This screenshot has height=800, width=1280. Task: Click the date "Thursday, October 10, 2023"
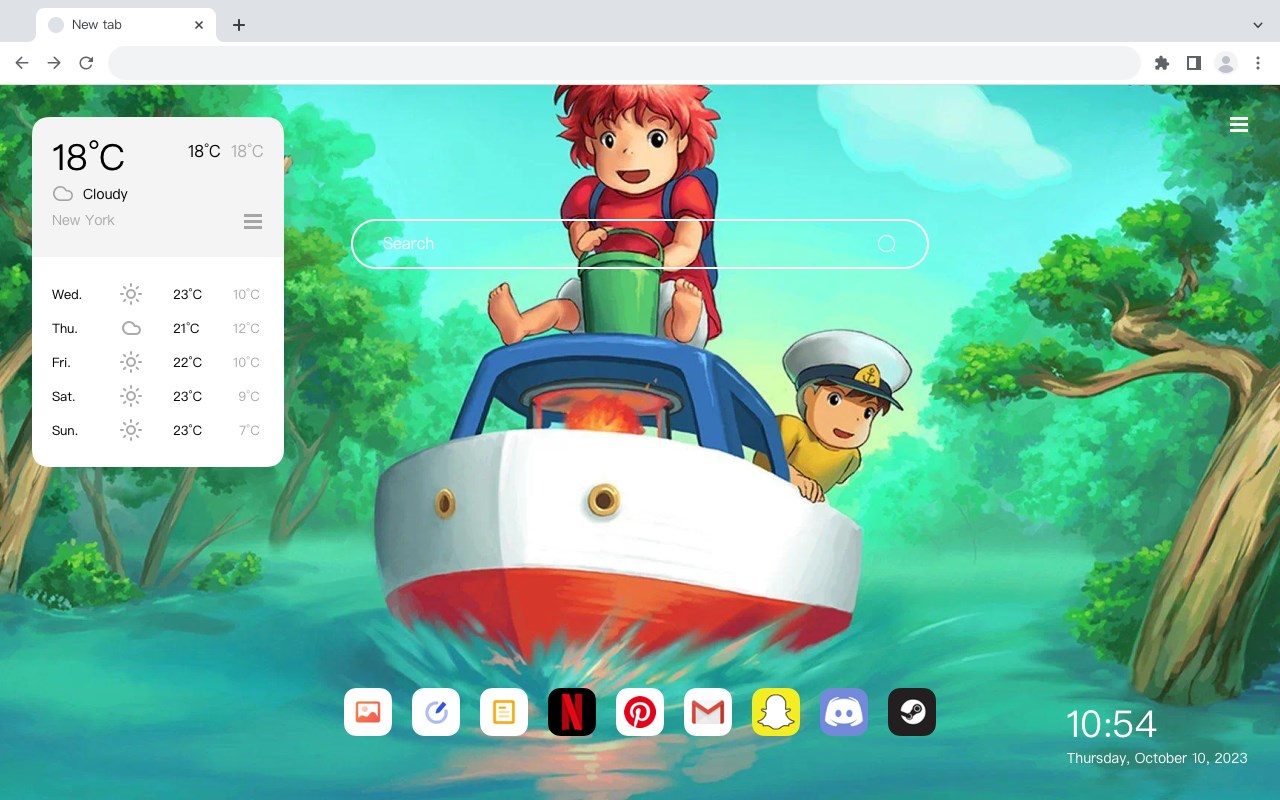click(x=1157, y=758)
